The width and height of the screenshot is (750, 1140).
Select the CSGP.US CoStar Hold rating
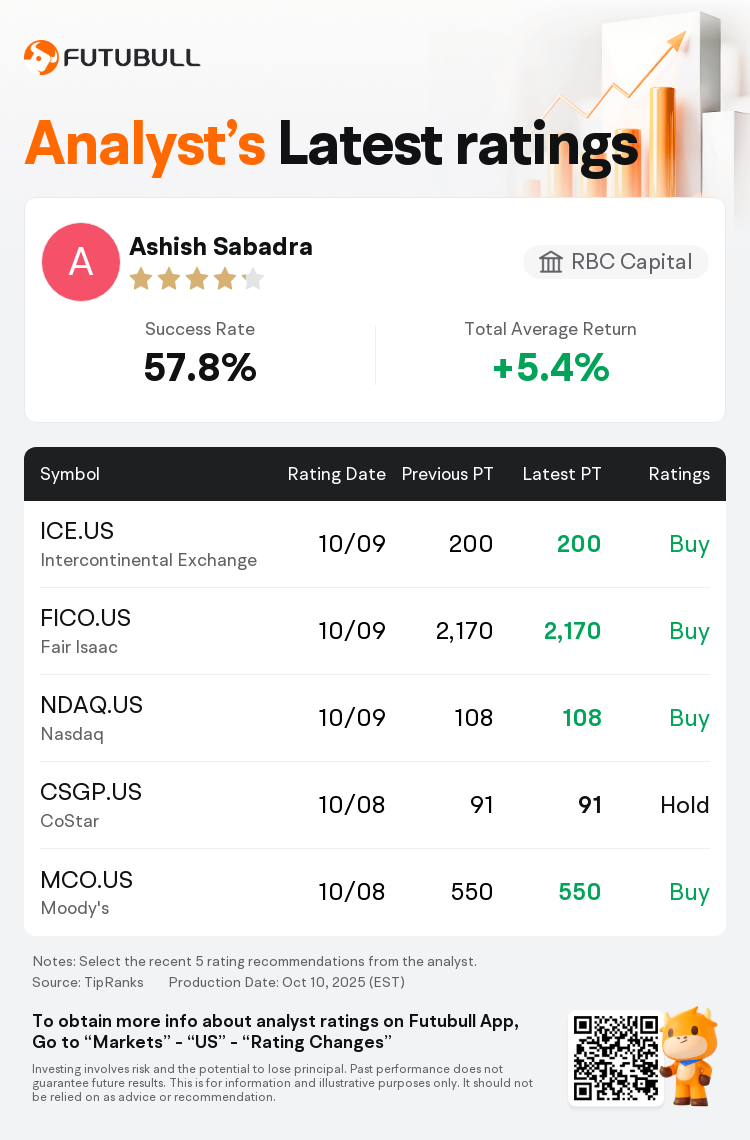click(x=685, y=805)
